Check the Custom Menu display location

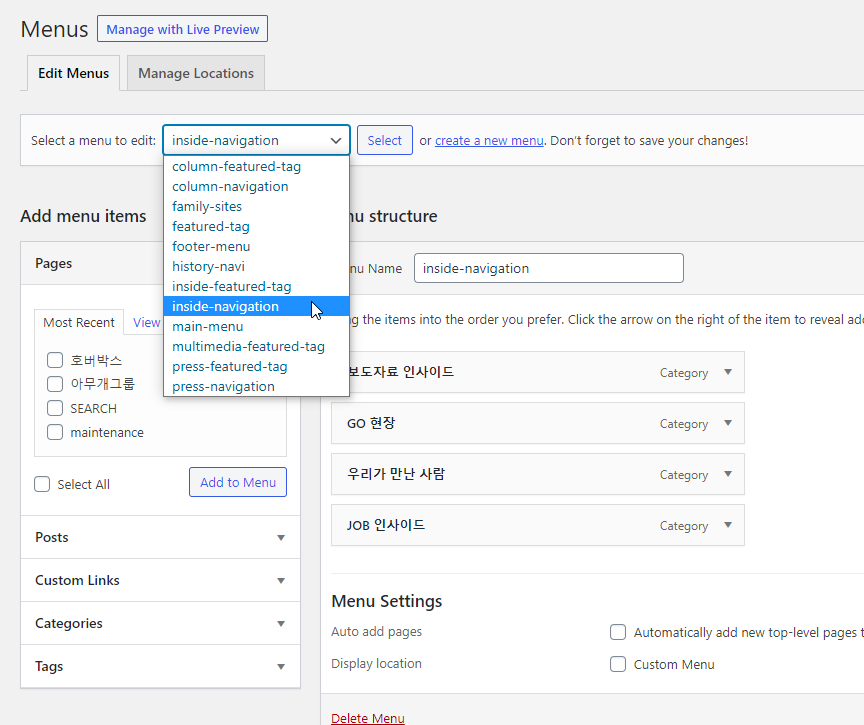[x=618, y=664]
